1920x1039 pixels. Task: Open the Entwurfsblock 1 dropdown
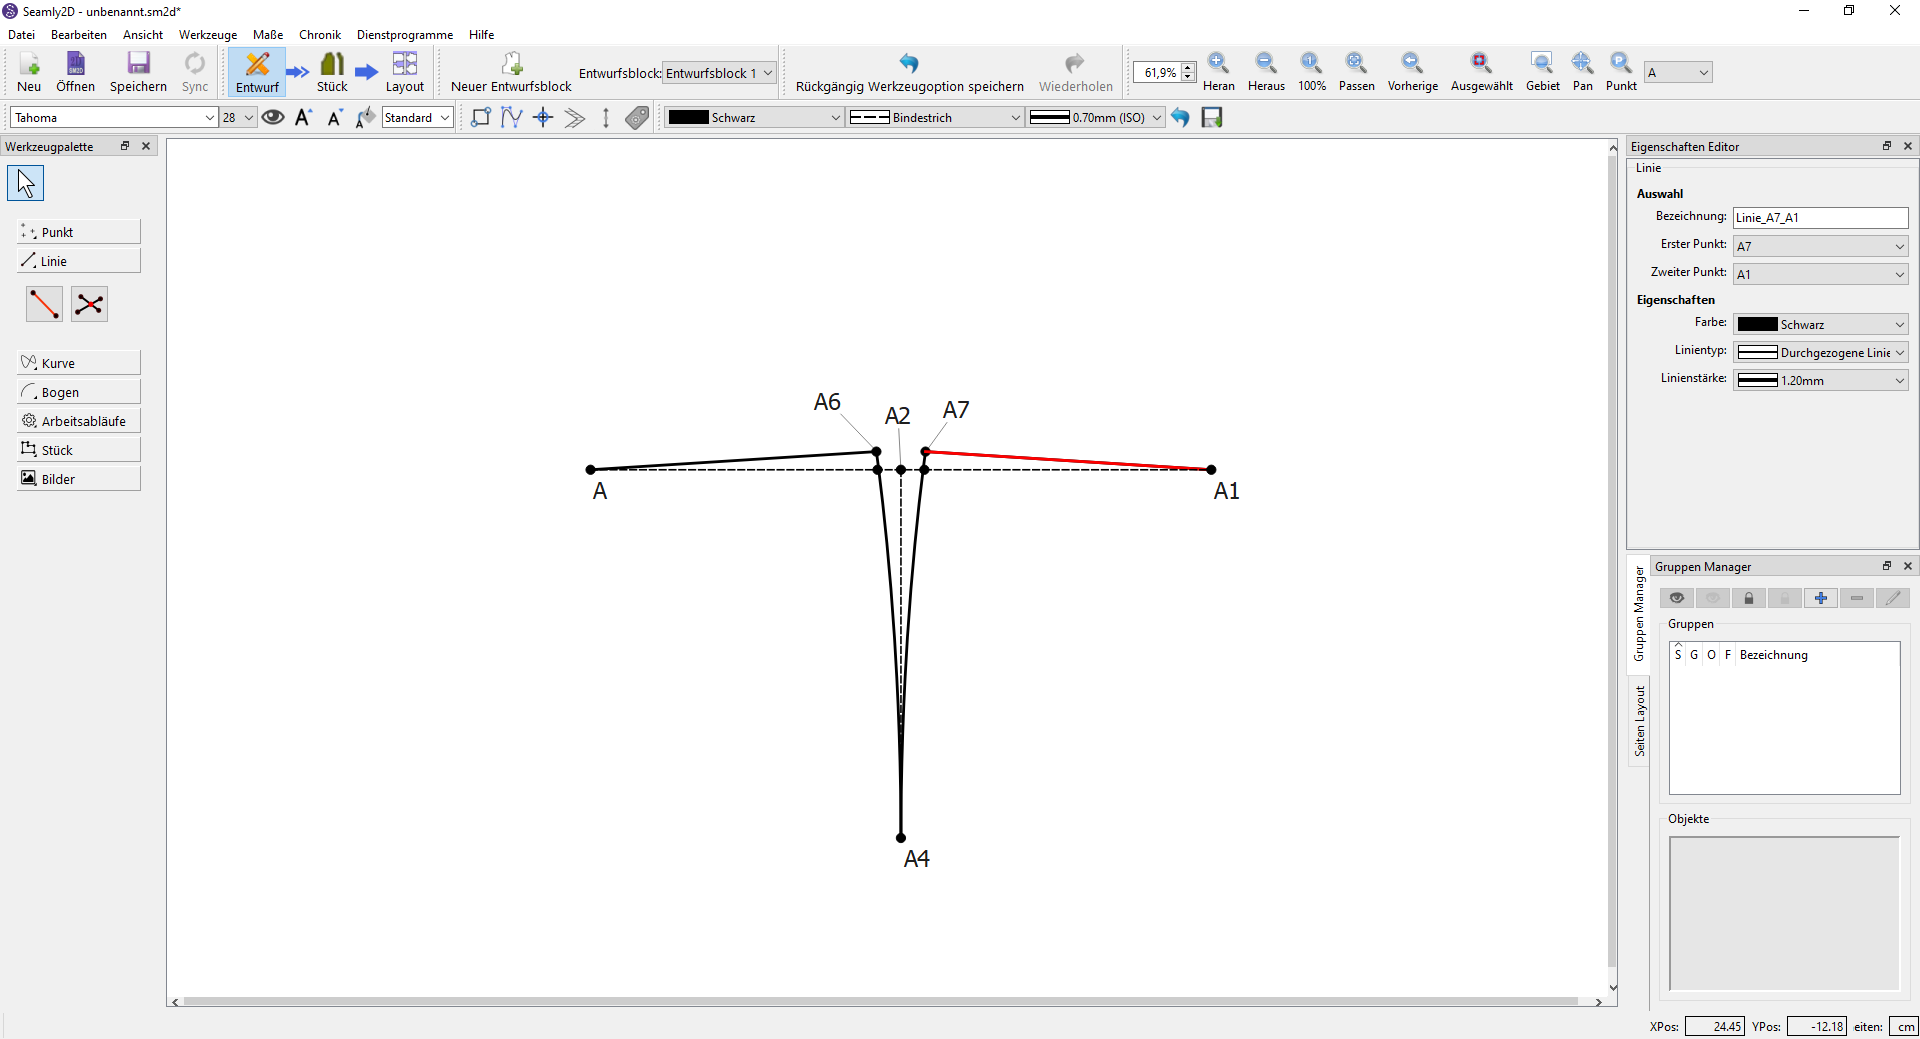point(719,73)
